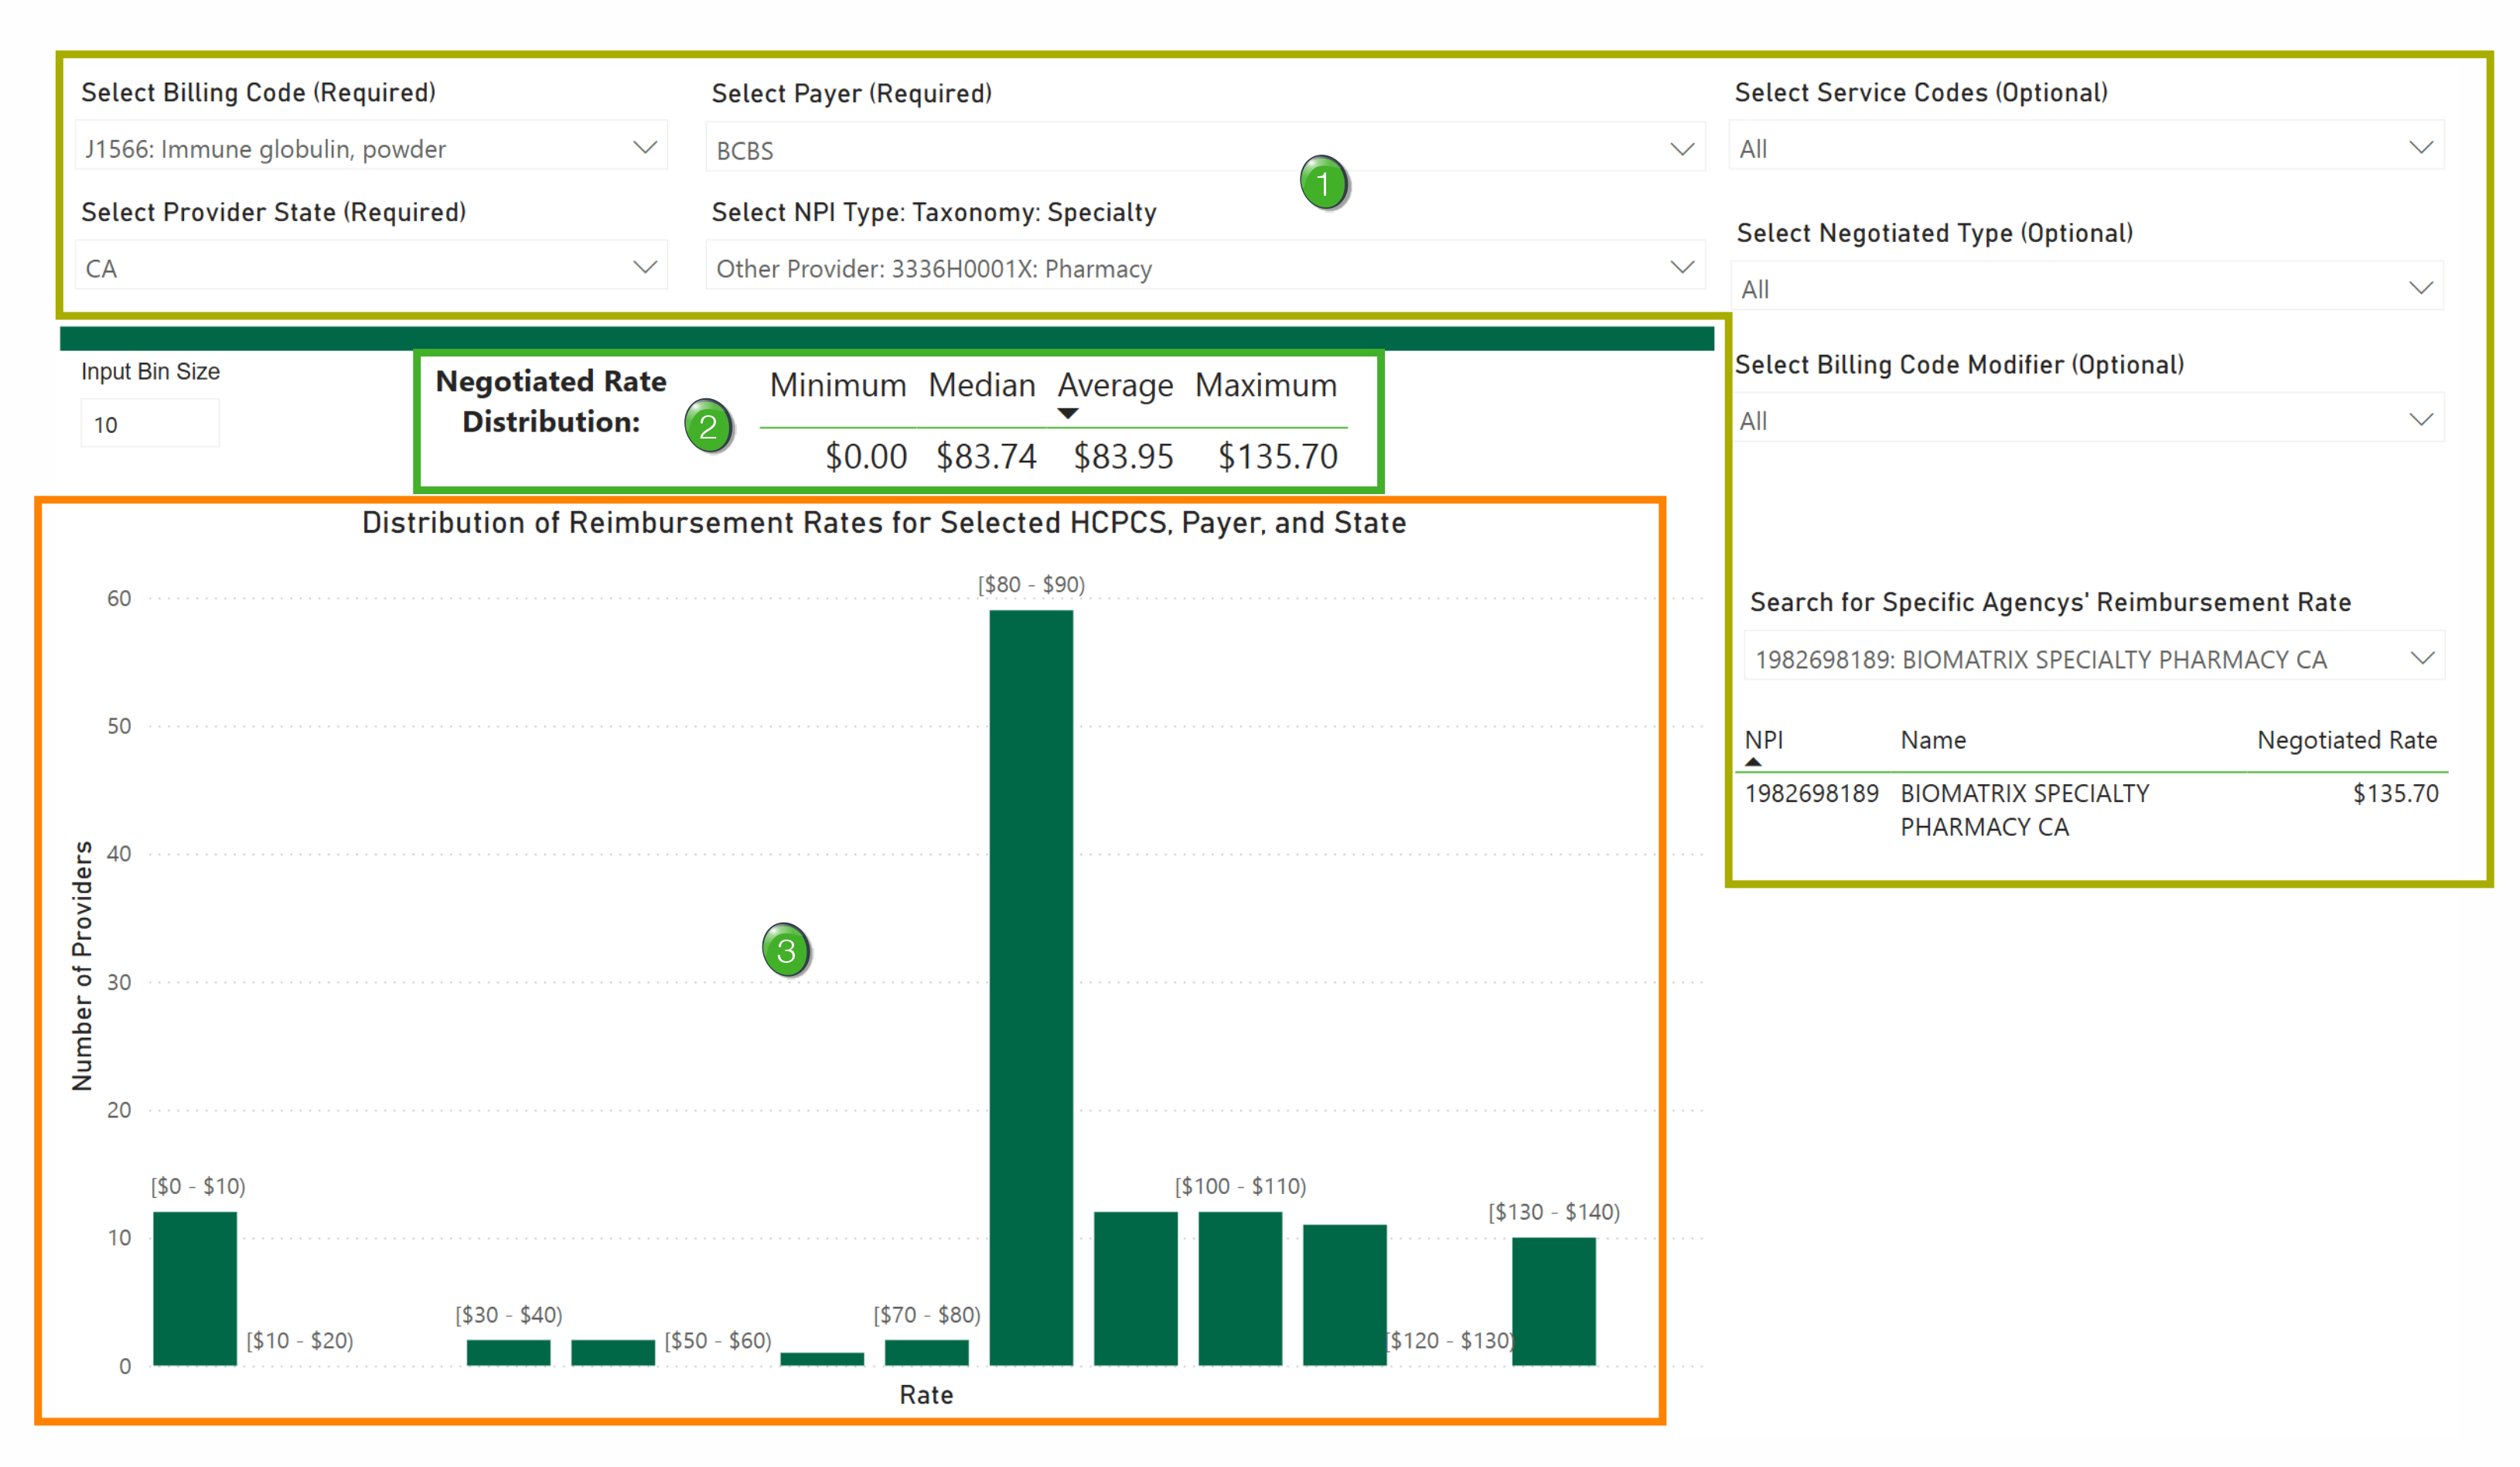Click the Median header to sort statistics

click(981, 386)
